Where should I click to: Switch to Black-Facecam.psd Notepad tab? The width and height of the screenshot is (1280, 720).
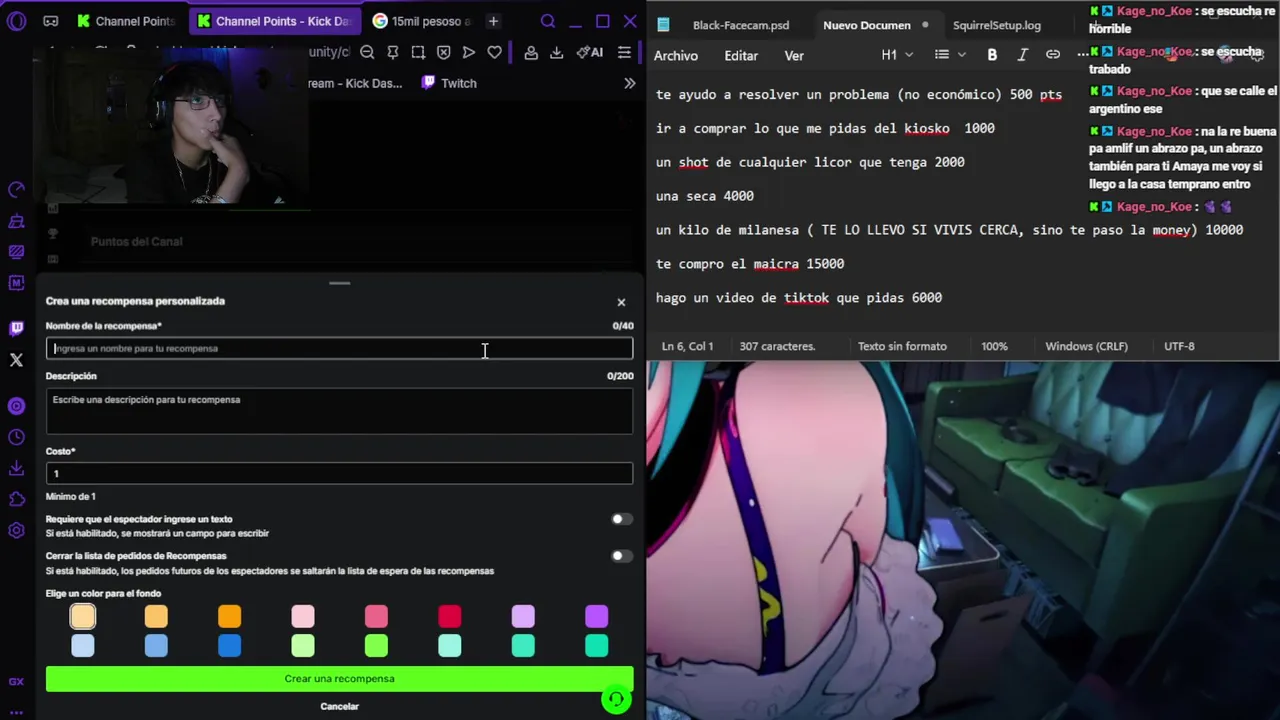(x=740, y=25)
